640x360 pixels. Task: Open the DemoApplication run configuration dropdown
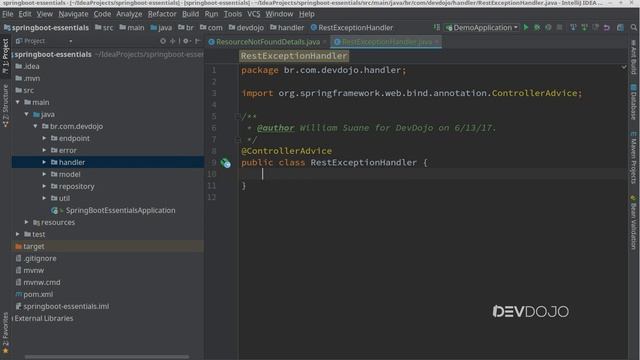pyautogui.click(x=482, y=27)
